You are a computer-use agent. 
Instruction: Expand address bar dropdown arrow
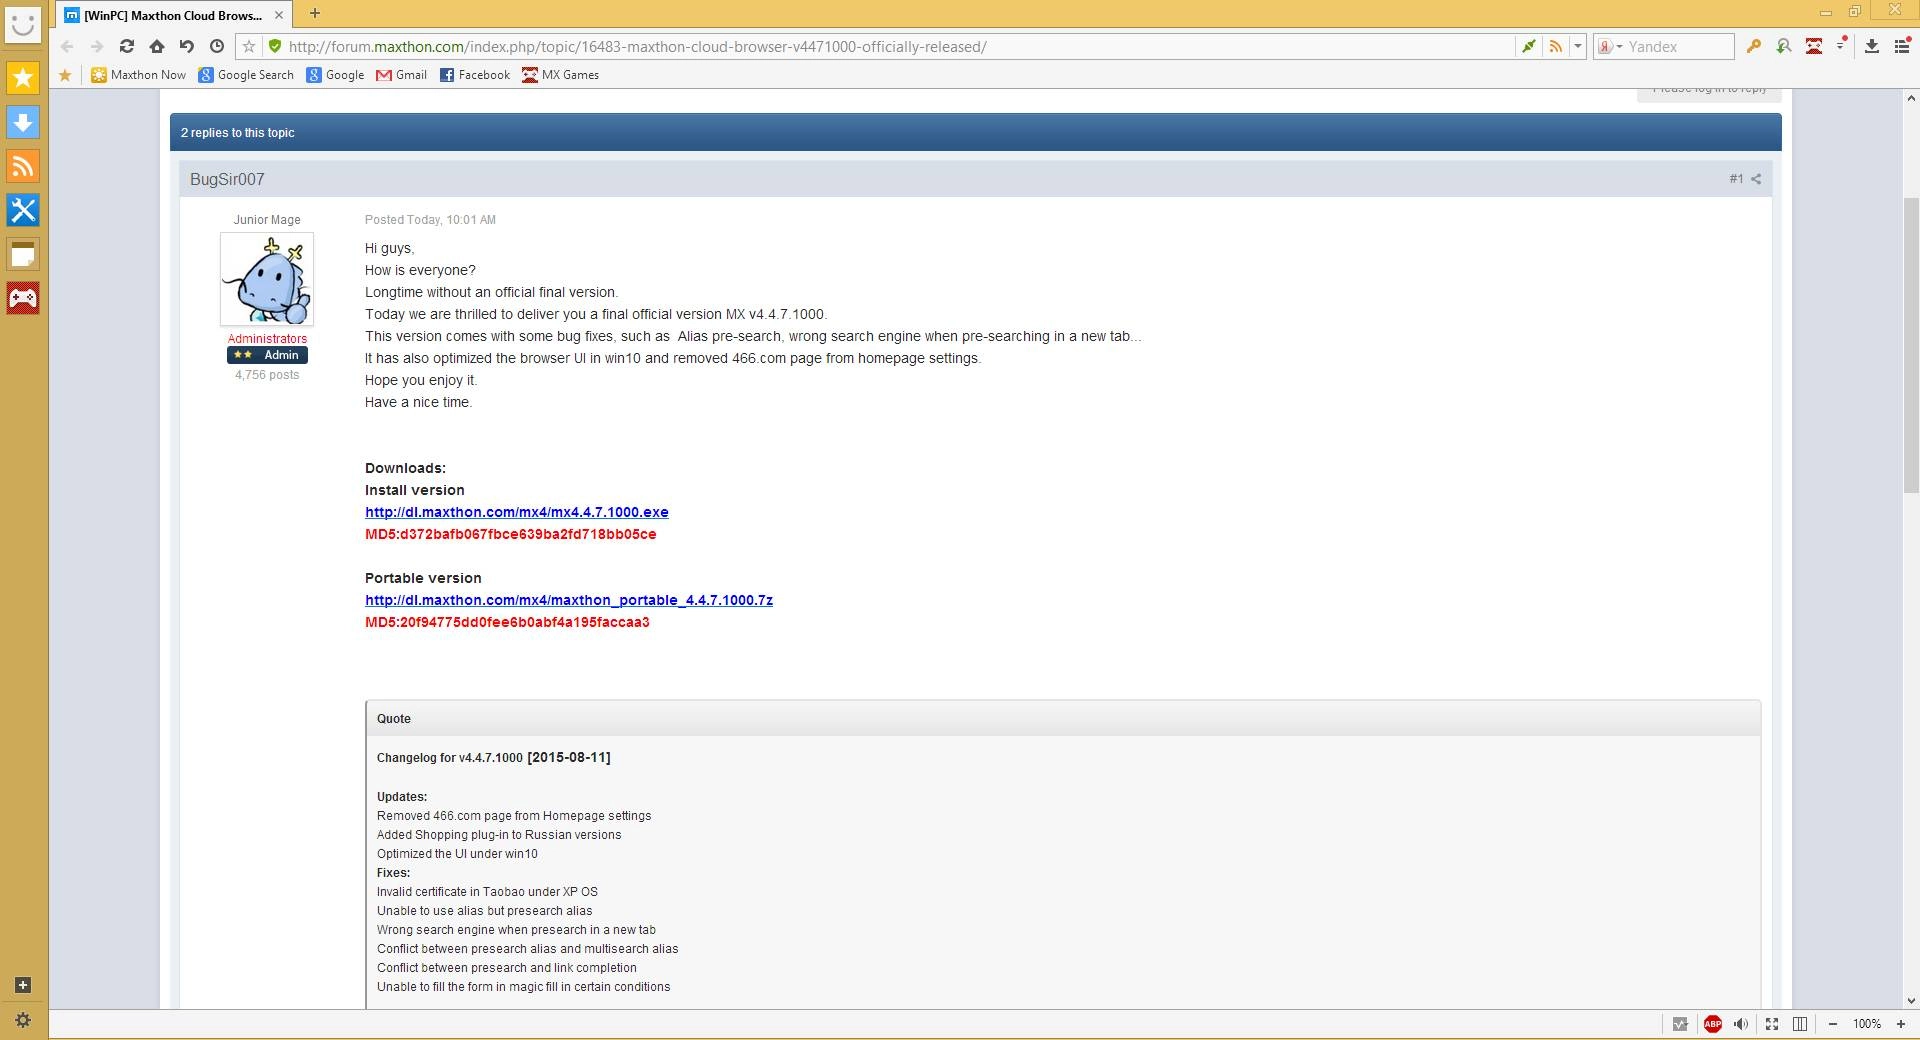(1578, 46)
